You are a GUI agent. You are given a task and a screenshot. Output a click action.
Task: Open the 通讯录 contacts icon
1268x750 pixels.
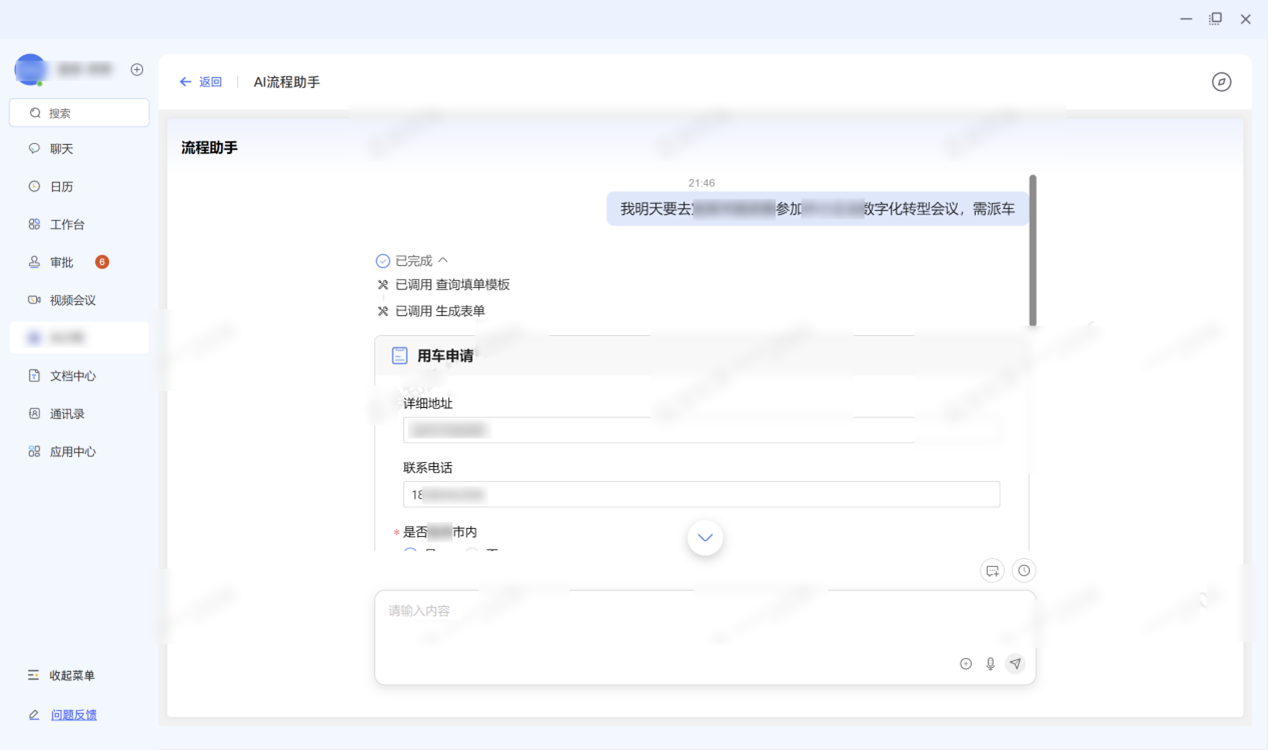click(x=35, y=413)
